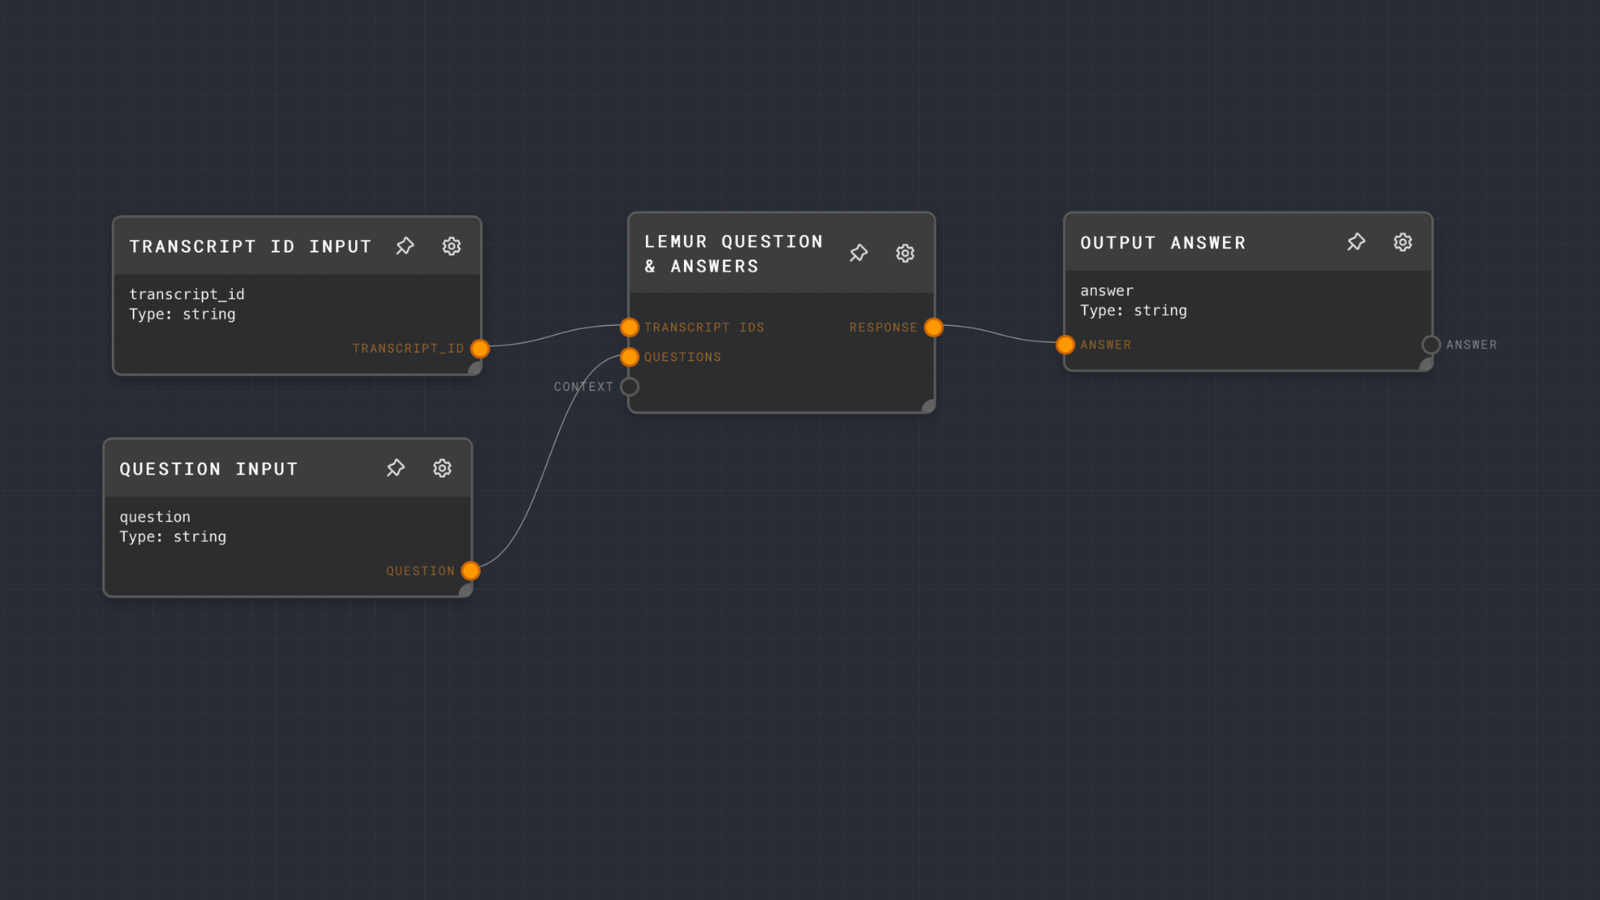The width and height of the screenshot is (1600, 900).
Task: Pin the Question Input node
Action: point(396,468)
